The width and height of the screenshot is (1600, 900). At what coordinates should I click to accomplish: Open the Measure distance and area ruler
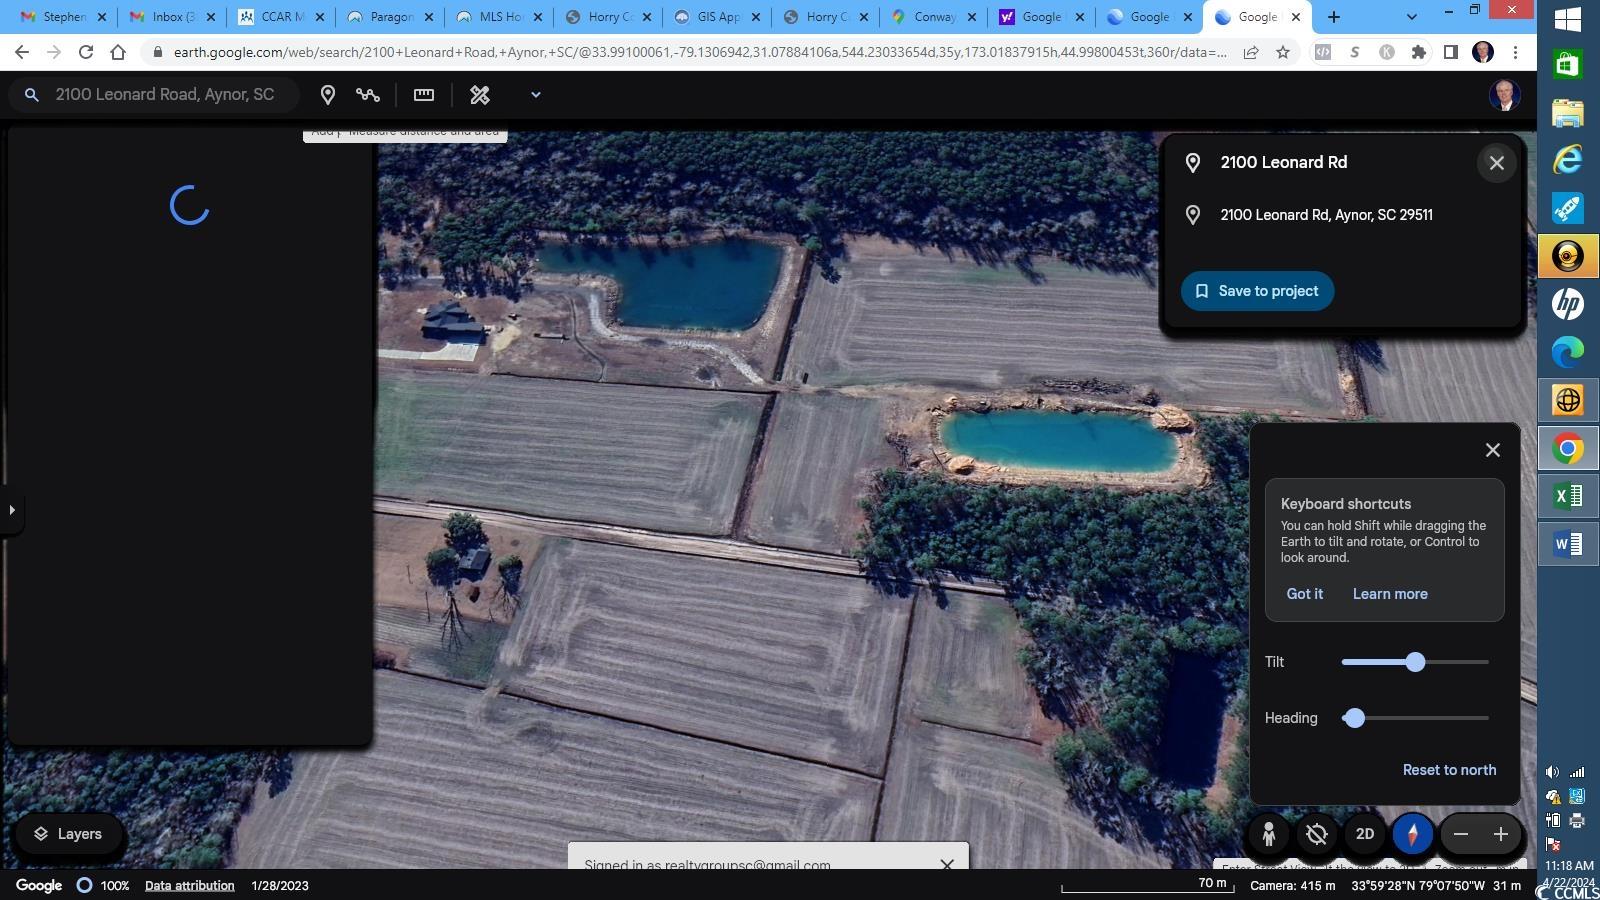(x=424, y=95)
